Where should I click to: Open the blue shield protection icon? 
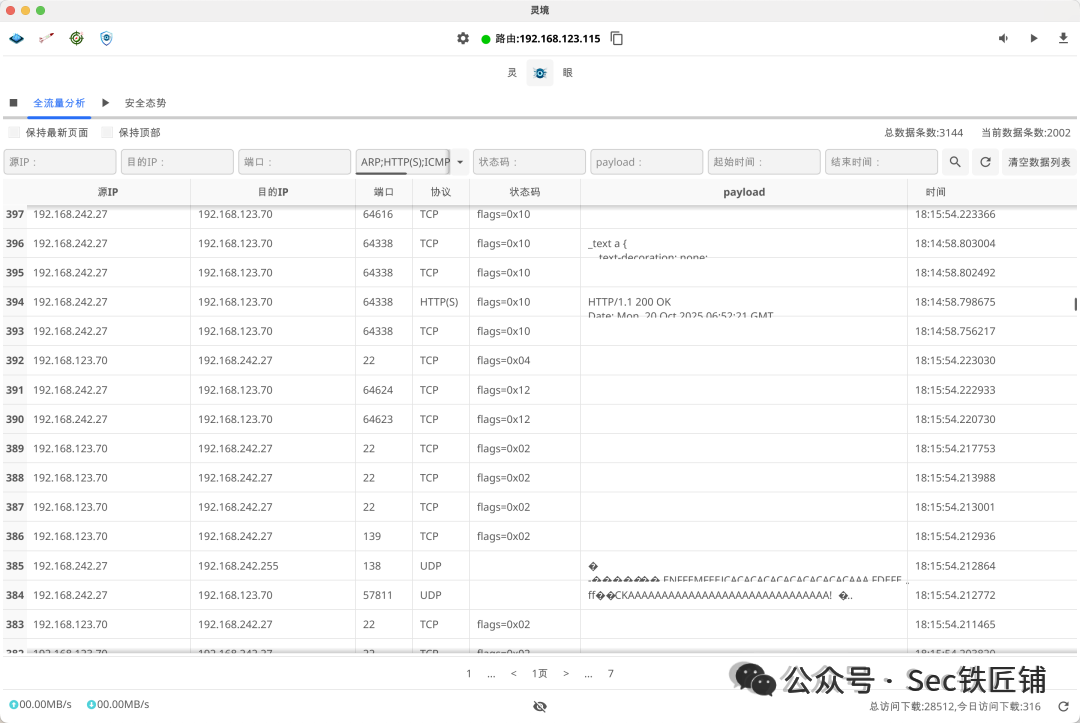coord(106,39)
